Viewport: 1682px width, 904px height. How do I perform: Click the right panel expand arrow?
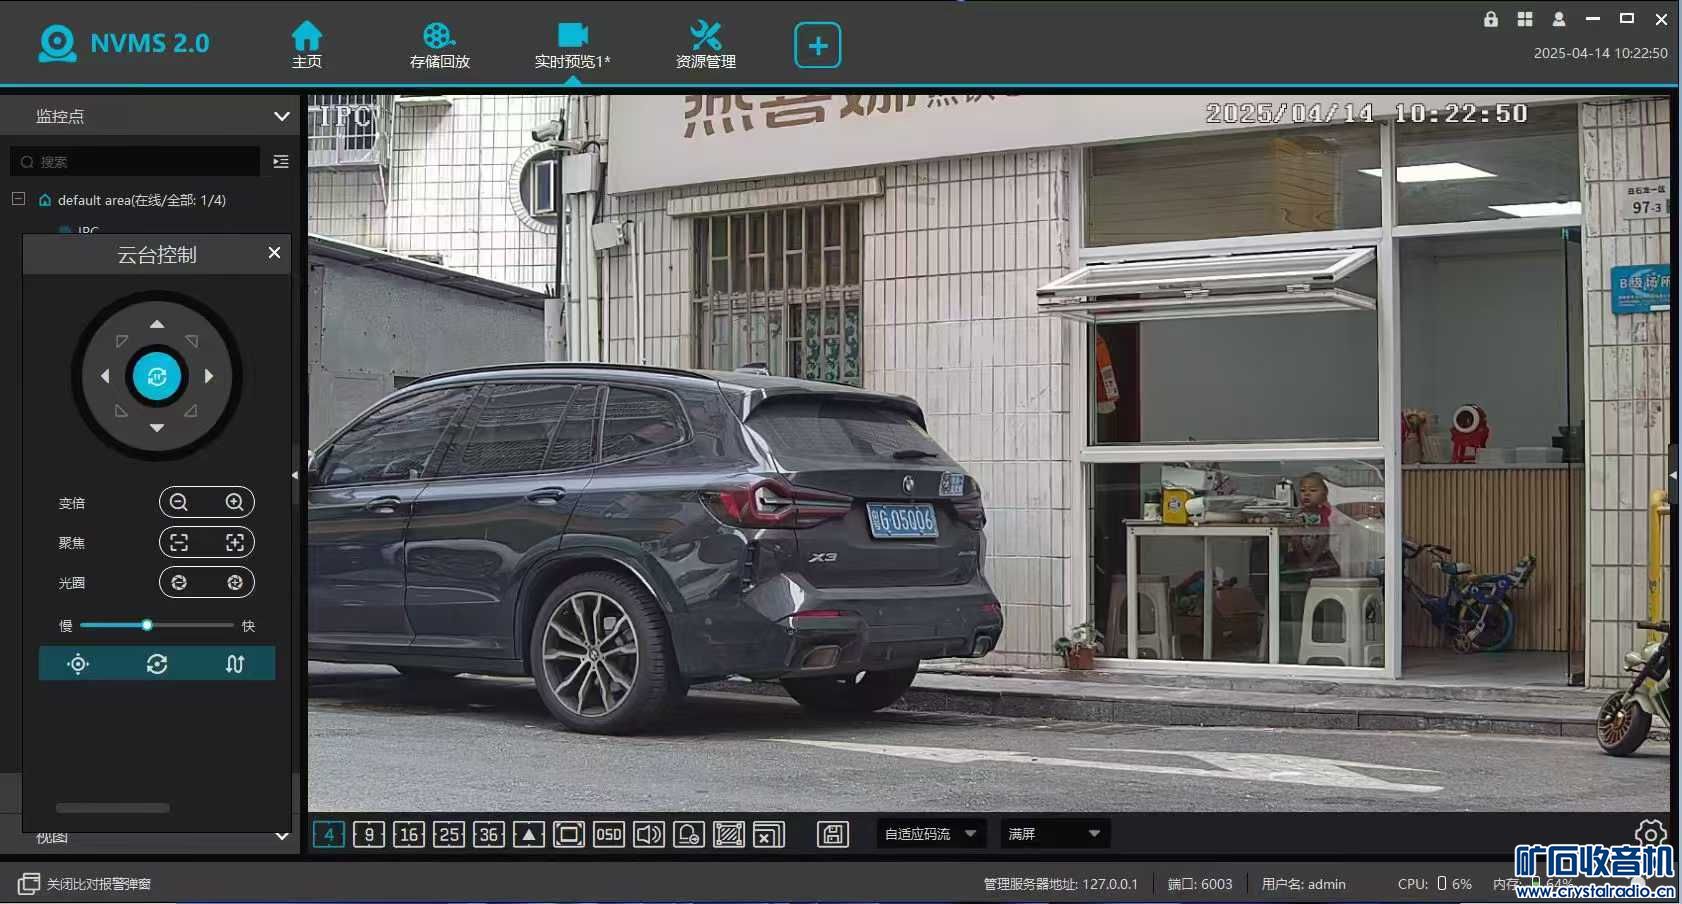(x=1673, y=475)
